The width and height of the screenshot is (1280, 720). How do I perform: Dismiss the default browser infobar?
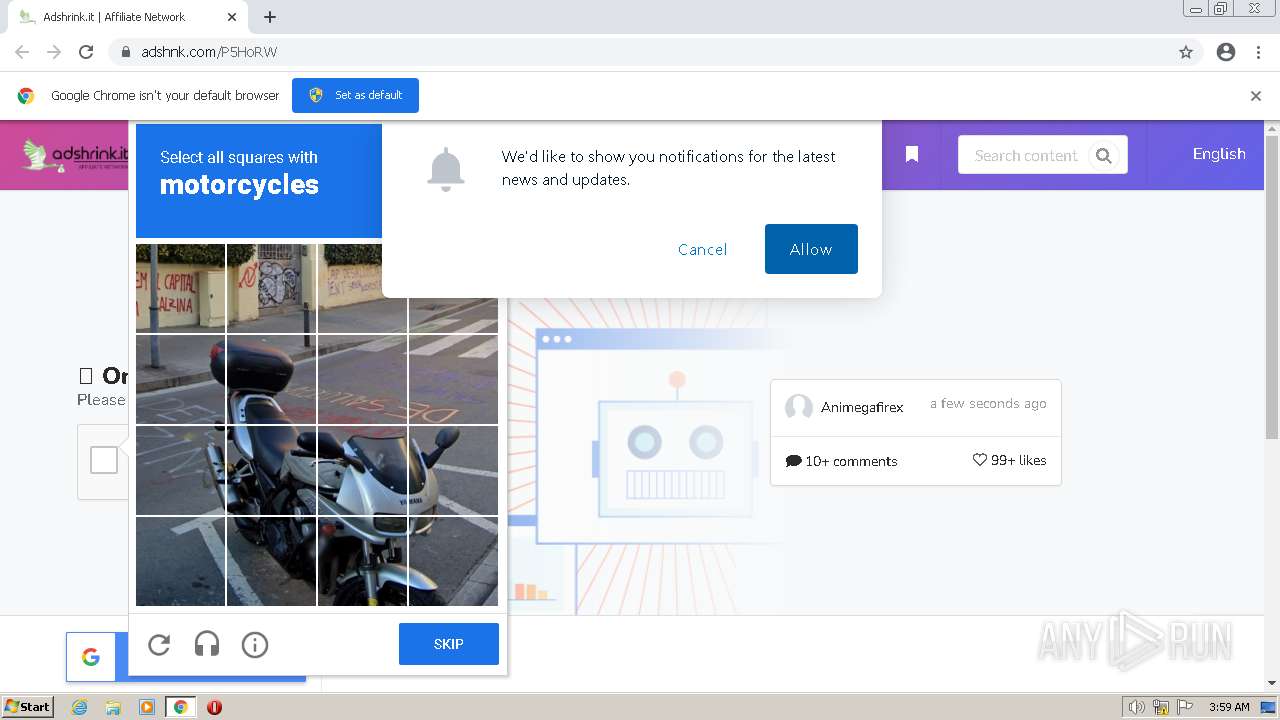pyautogui.click(x=1256, y=96)
